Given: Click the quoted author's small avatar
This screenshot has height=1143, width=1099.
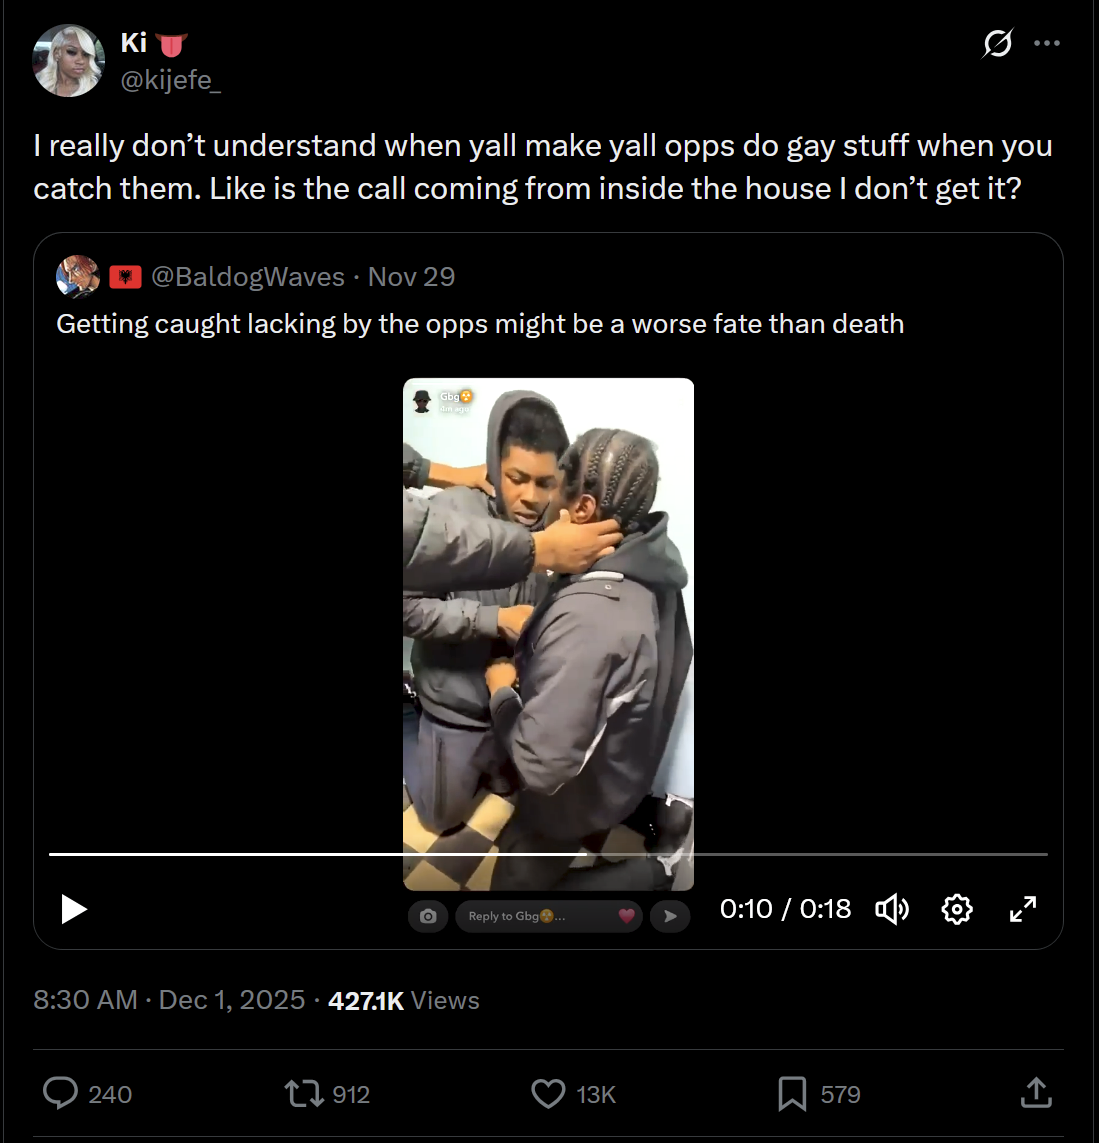Looking at the screenshot, I should click(78, 277).
